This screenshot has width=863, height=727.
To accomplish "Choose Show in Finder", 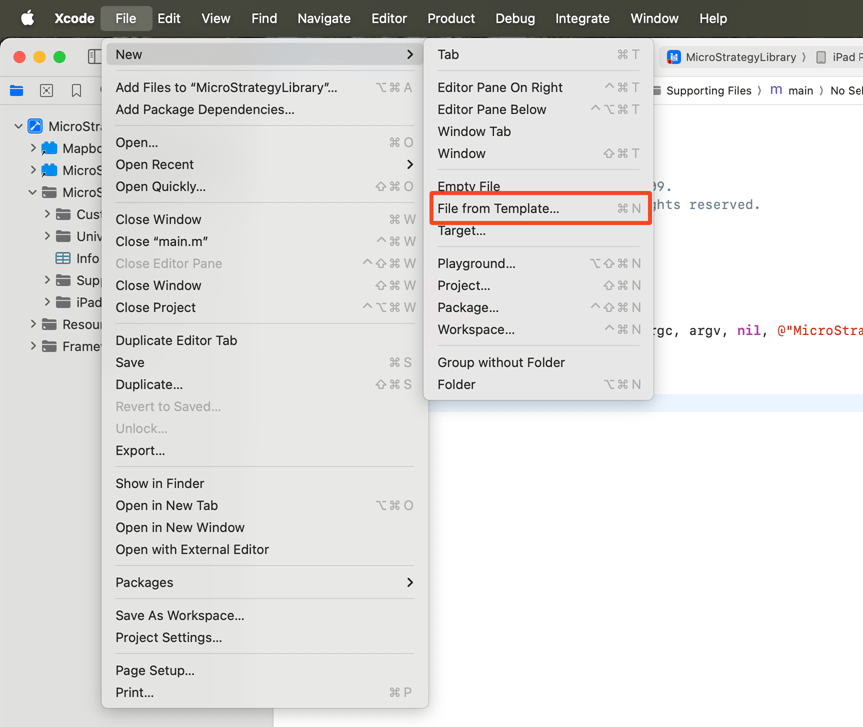I will point(264,484).
